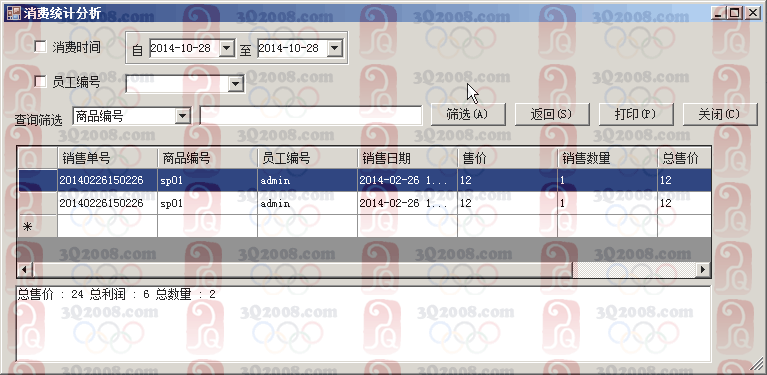This screenshot has width=767, height=375.
Task: Enable the 消费时间 checkbox
Action: point(41,47)
